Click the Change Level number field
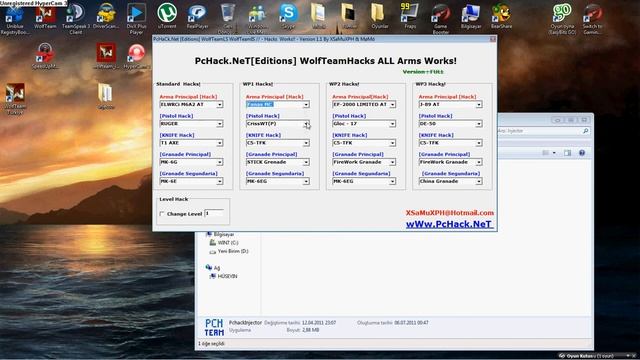640x360 pixels. pos(214,213)
